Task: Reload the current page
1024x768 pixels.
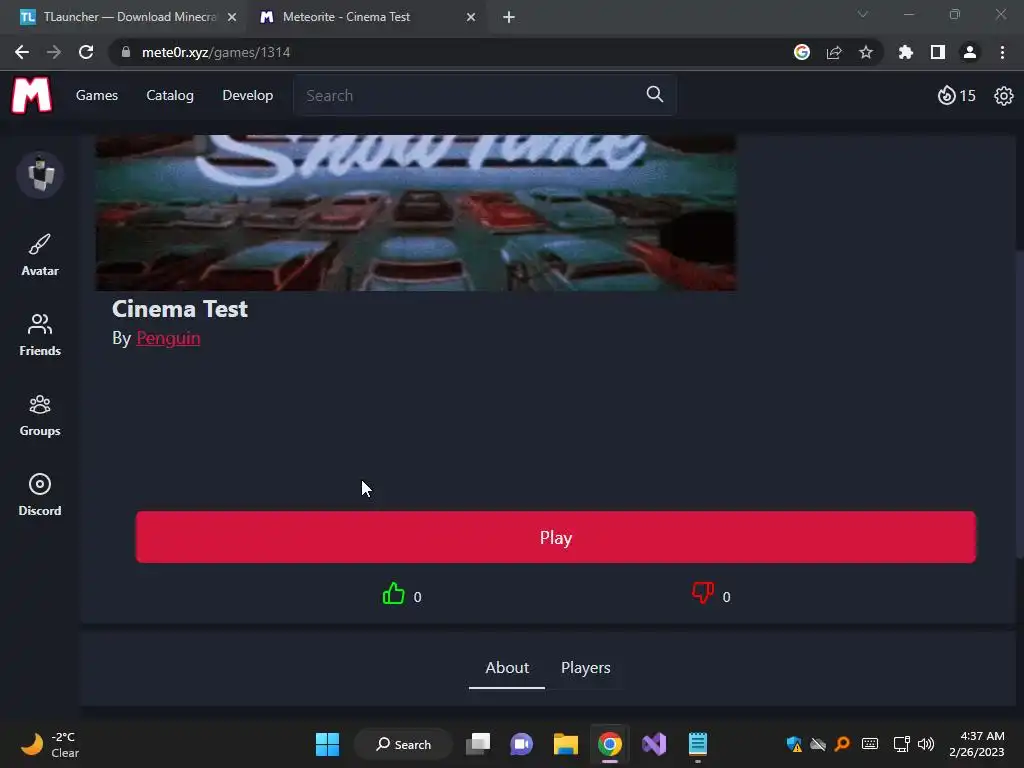Action: [86, 52]
